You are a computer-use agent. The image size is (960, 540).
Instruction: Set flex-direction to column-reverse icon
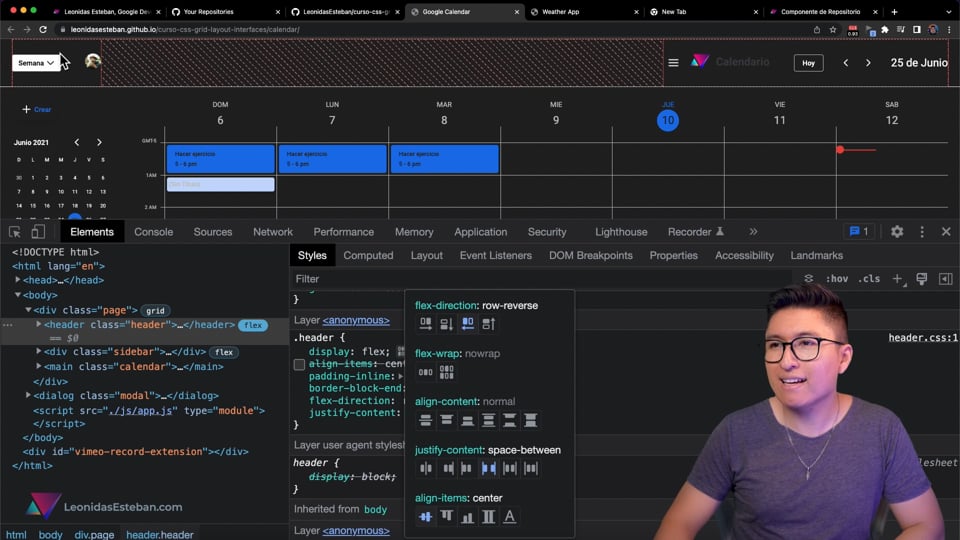point(489,324)
